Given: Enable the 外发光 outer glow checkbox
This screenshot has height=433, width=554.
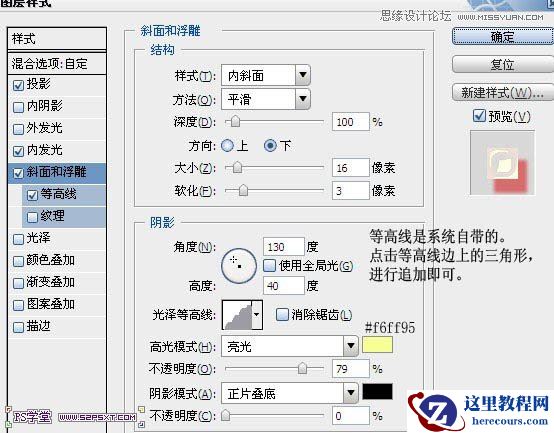Looking at the screenshot, I should point(18,129).
